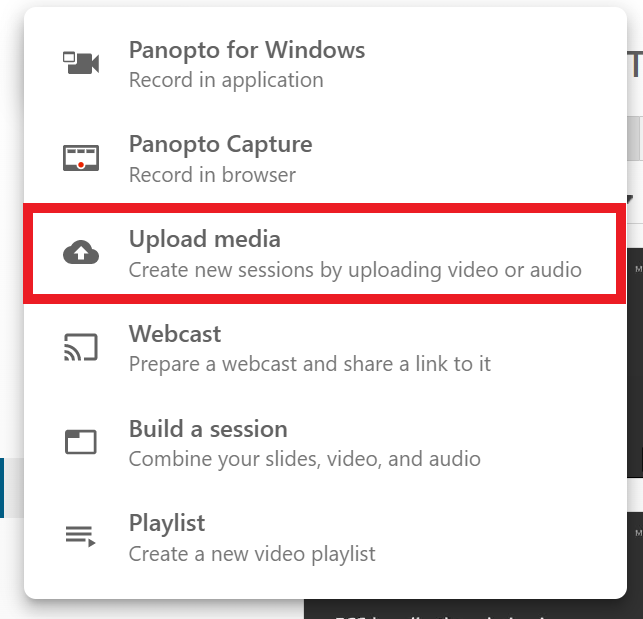Image resolution: width=643 pixels, height=619 pixels.
Task: Choose the Panopto Capture option title
Action: click(221, 144)
